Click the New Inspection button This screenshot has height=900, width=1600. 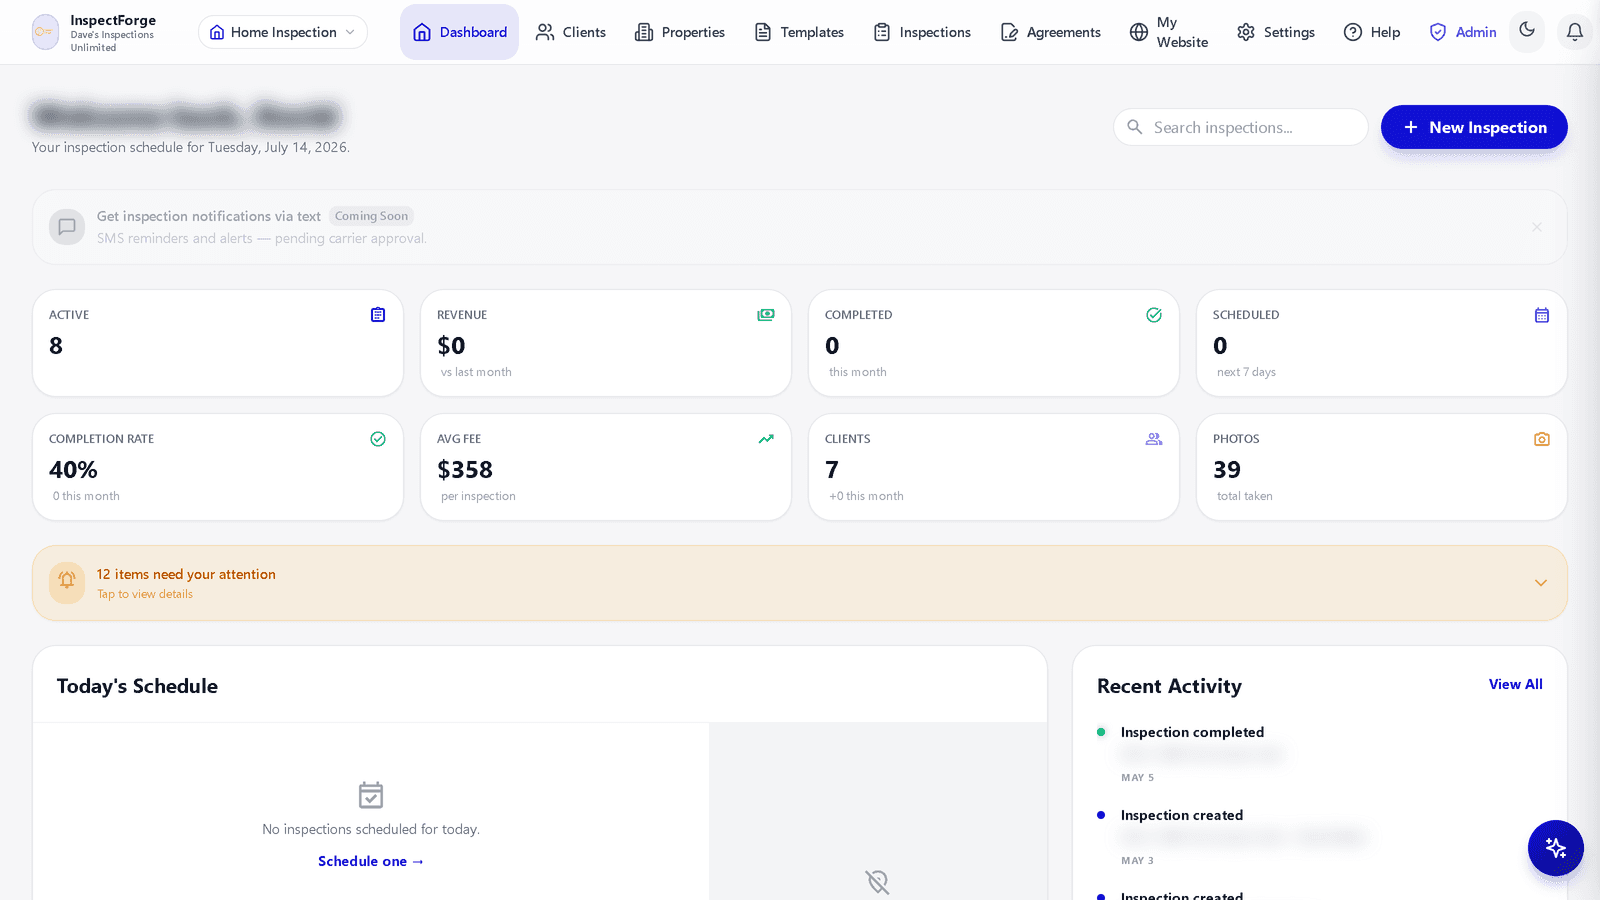1474,127
